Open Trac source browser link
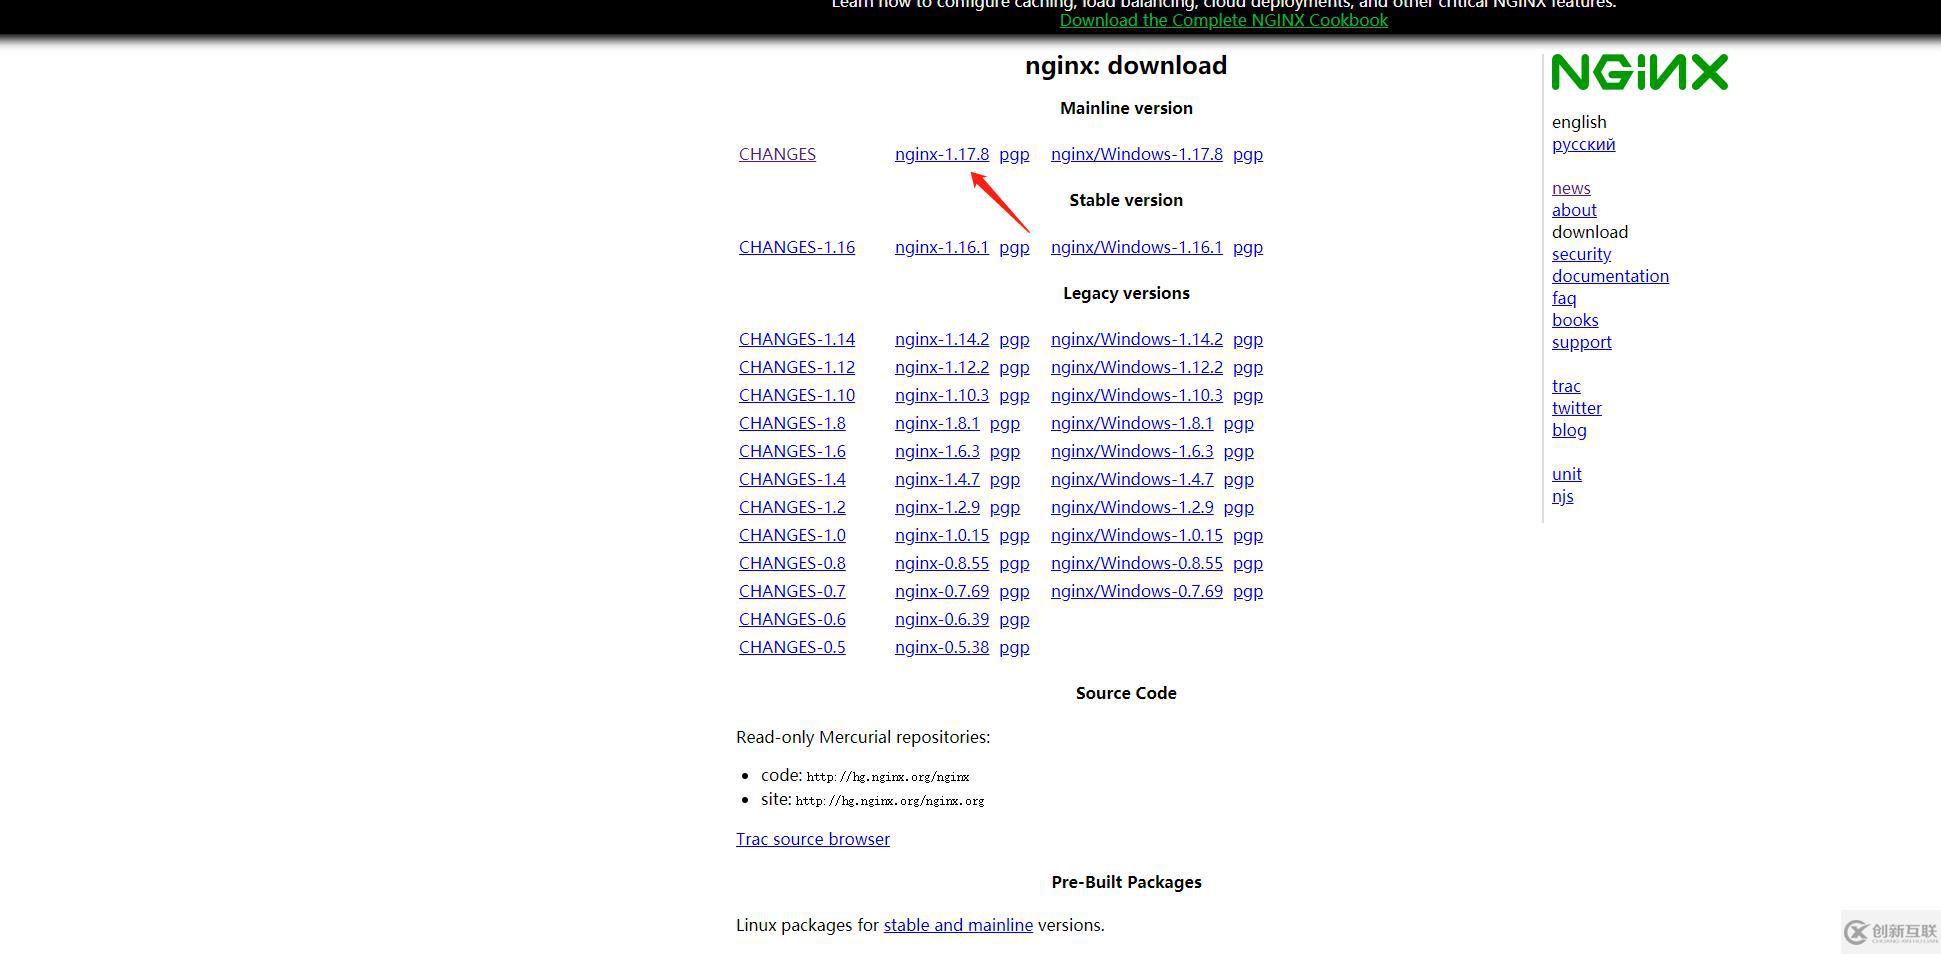1941x954 pixels. 813,839
